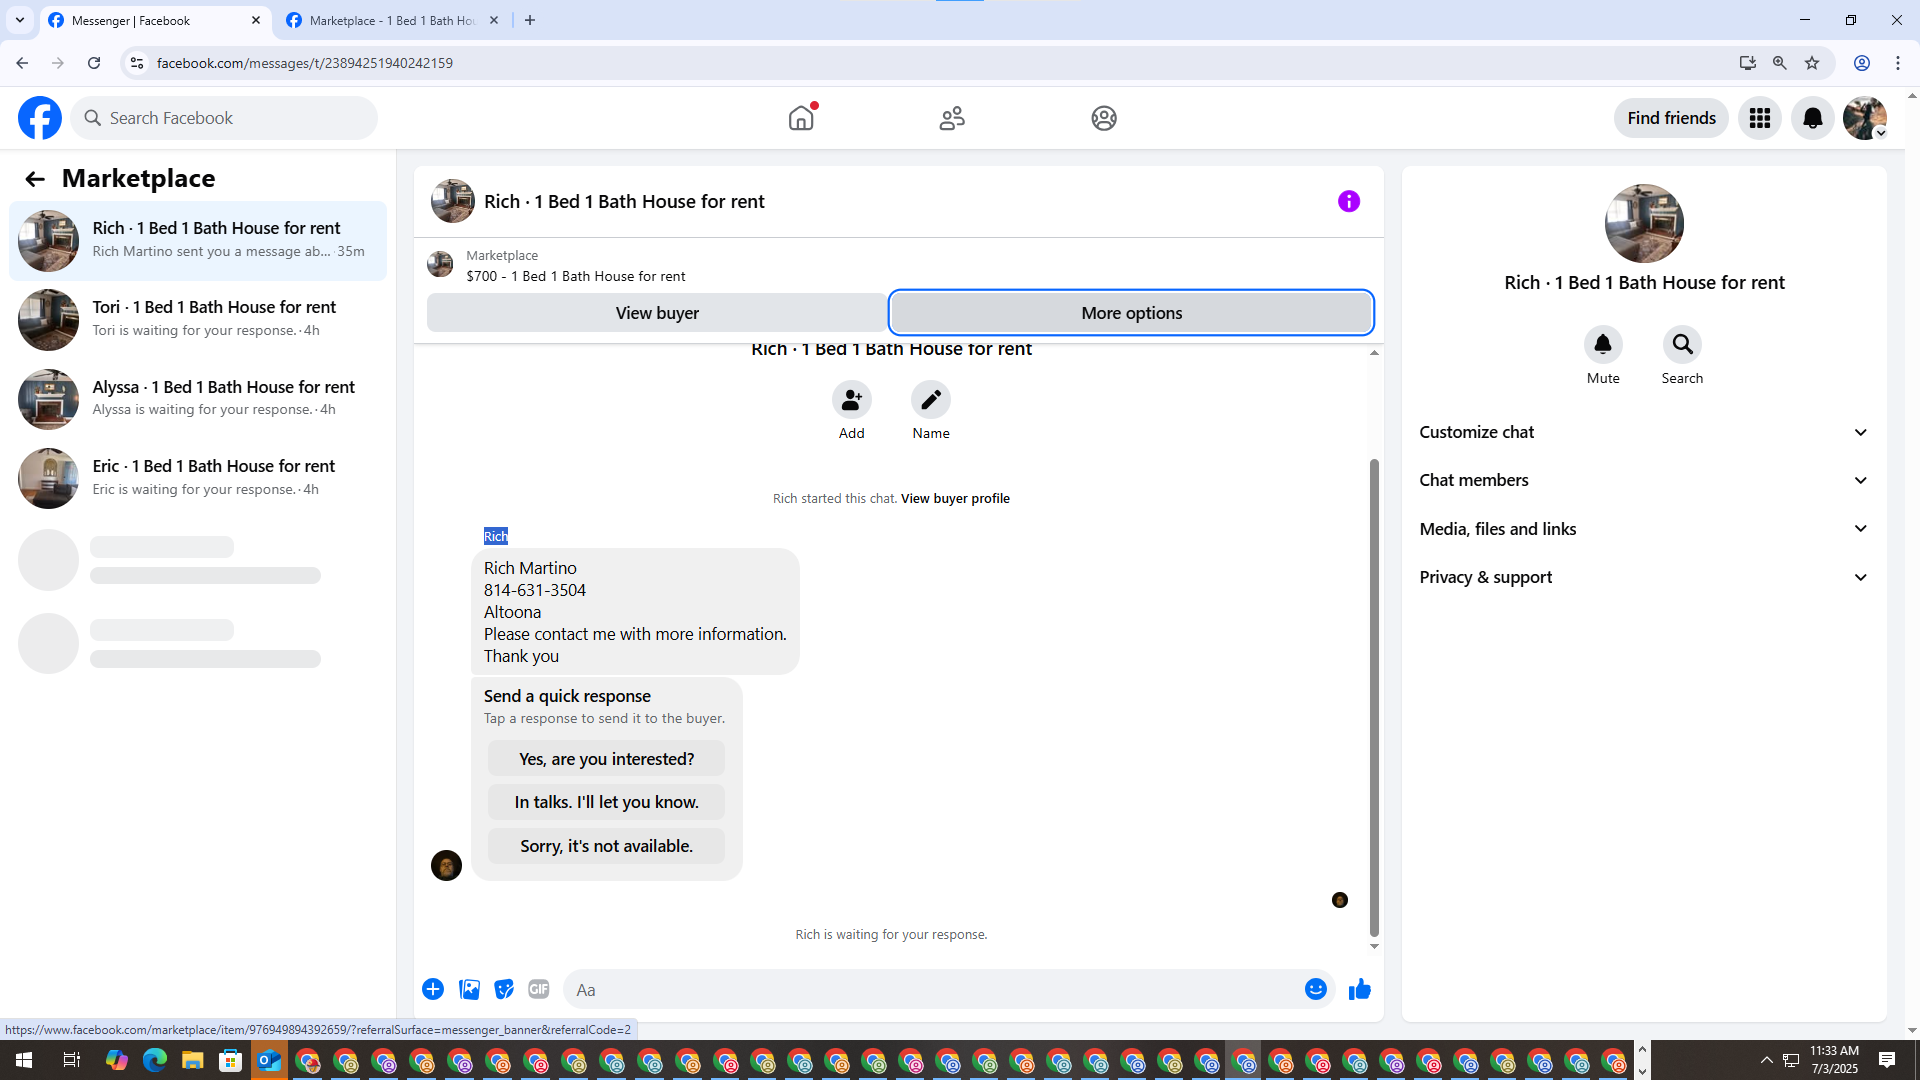Open the emoji picker in the message box
The height and width of the screenshot is (1080, 1920).
coord(1315,990)
